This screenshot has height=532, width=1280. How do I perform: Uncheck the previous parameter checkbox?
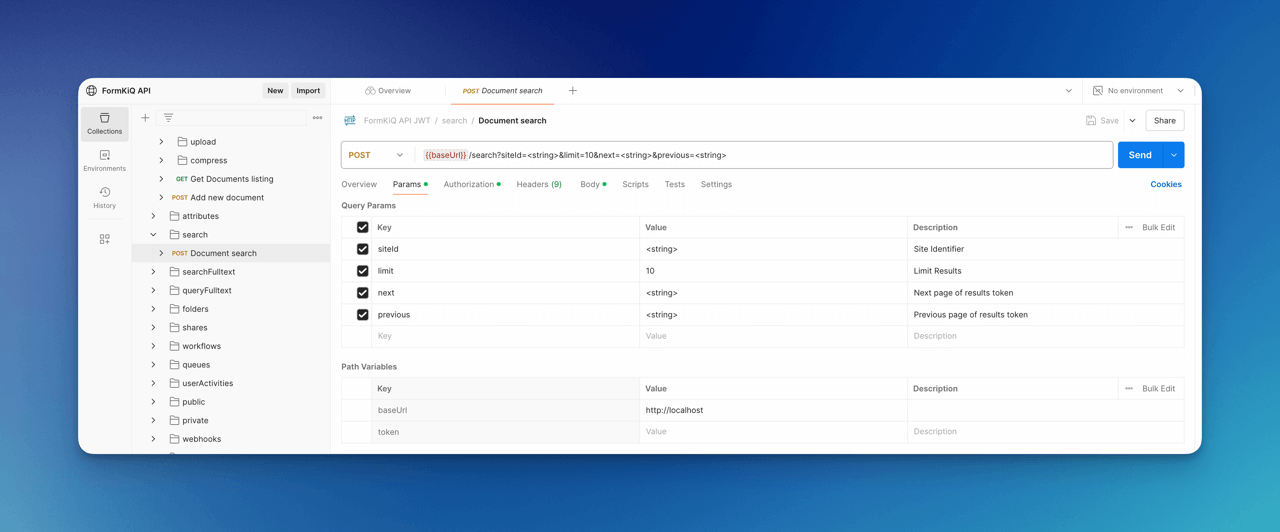(x=363, y=315)
